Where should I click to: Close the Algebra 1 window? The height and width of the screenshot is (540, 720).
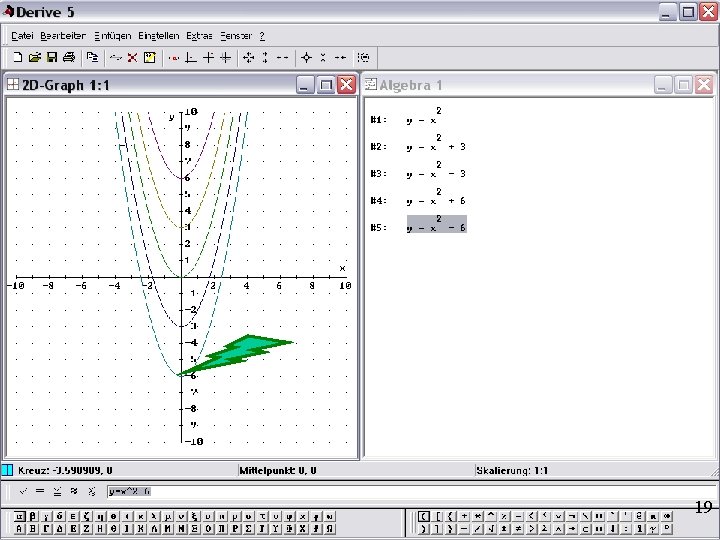pyautogui.click(x=704, y=85)
